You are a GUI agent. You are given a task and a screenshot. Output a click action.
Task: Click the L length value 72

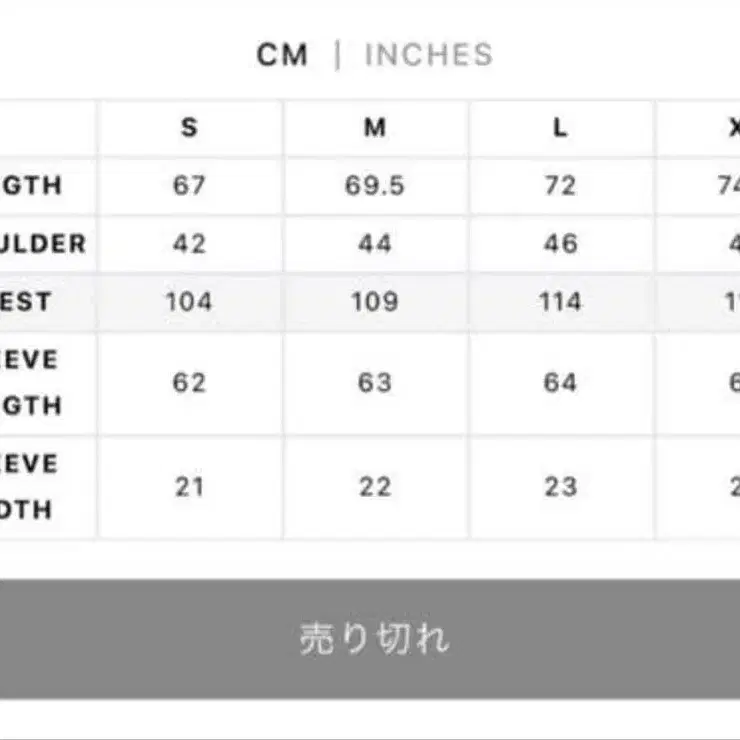pyautogui.click(x=560, y=186)
